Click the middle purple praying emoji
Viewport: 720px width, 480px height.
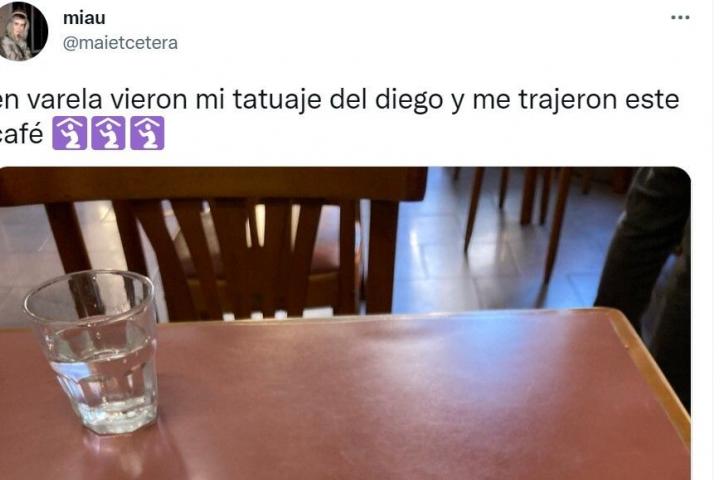pyautogui.click(x=108, y=134)
